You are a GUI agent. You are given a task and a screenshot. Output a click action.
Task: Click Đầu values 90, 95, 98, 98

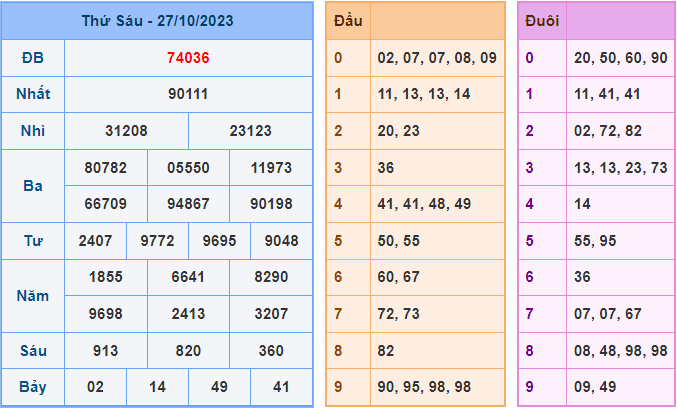424,387
